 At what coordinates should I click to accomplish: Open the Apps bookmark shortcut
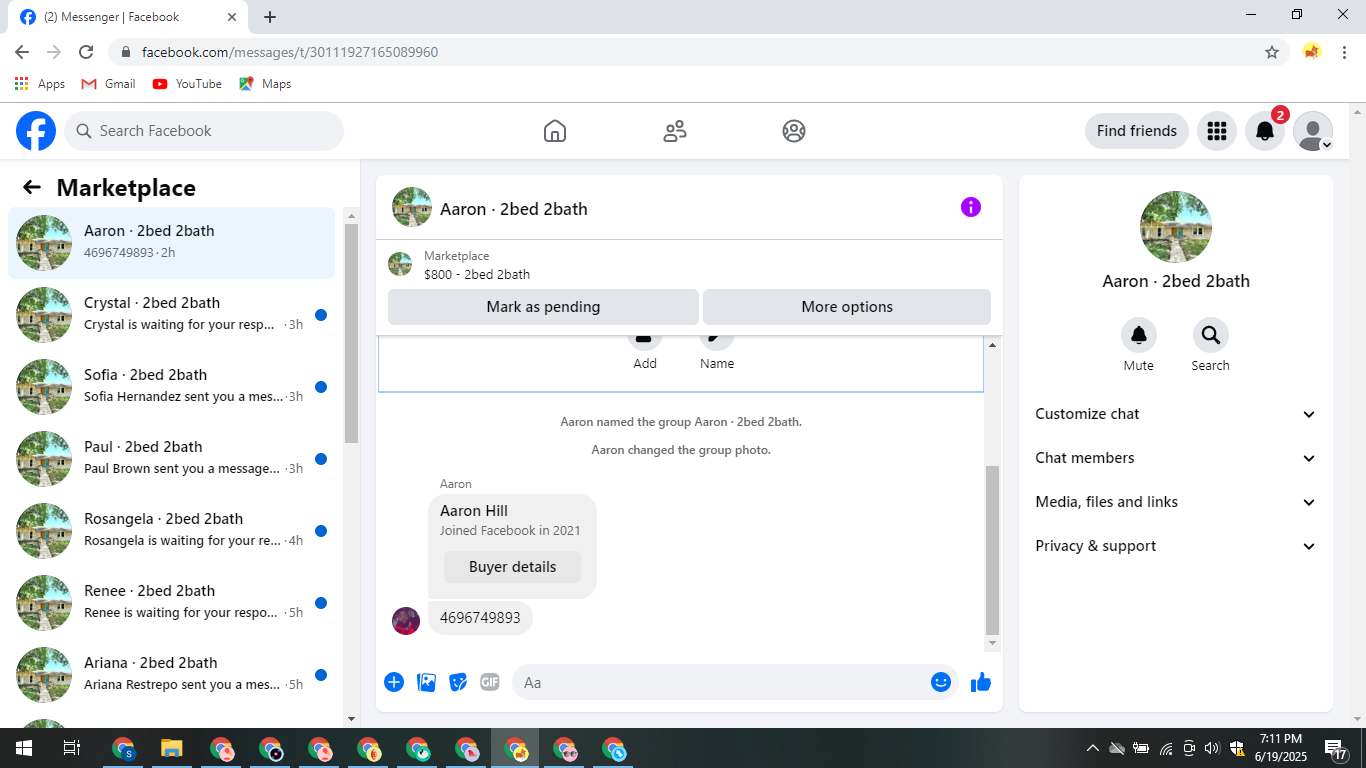pos(40,84)
